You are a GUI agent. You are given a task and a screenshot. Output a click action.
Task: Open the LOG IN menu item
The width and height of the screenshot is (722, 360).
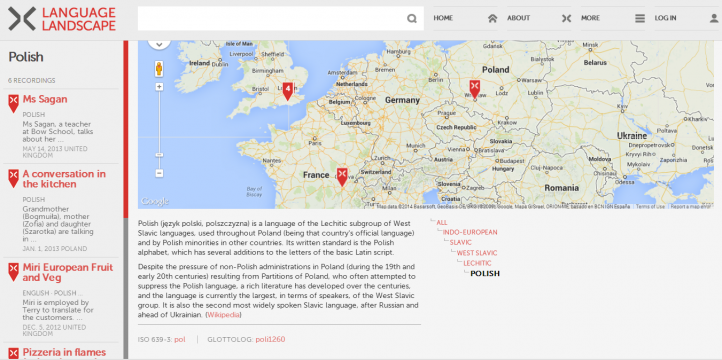click(x=665, y=18)
